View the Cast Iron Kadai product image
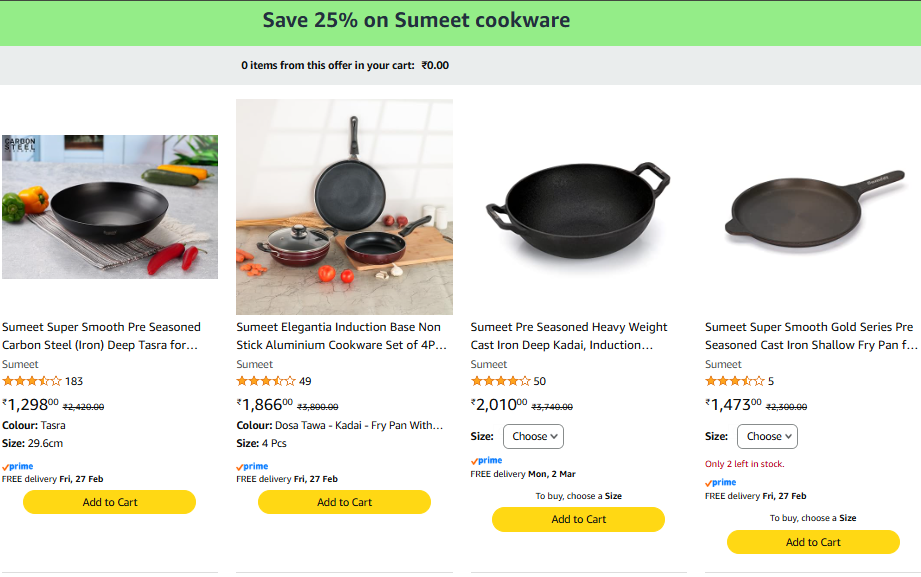Viewport: 921px width, 577px height. [x=578, y=207]
